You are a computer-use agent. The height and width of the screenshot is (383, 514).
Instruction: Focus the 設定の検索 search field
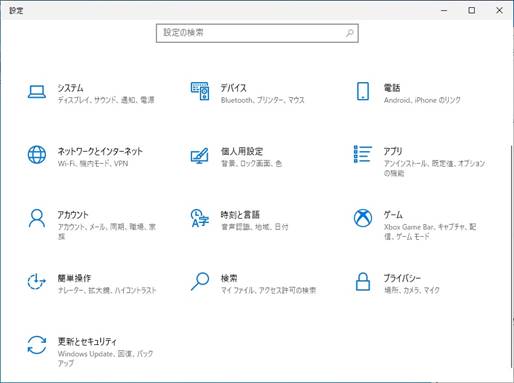click(x=257, y=33)
